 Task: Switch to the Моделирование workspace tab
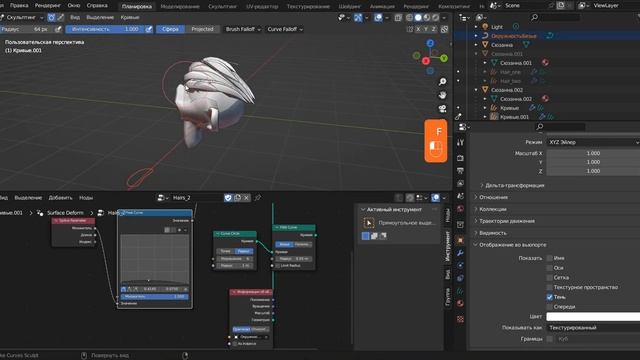(x=180, y=7)
